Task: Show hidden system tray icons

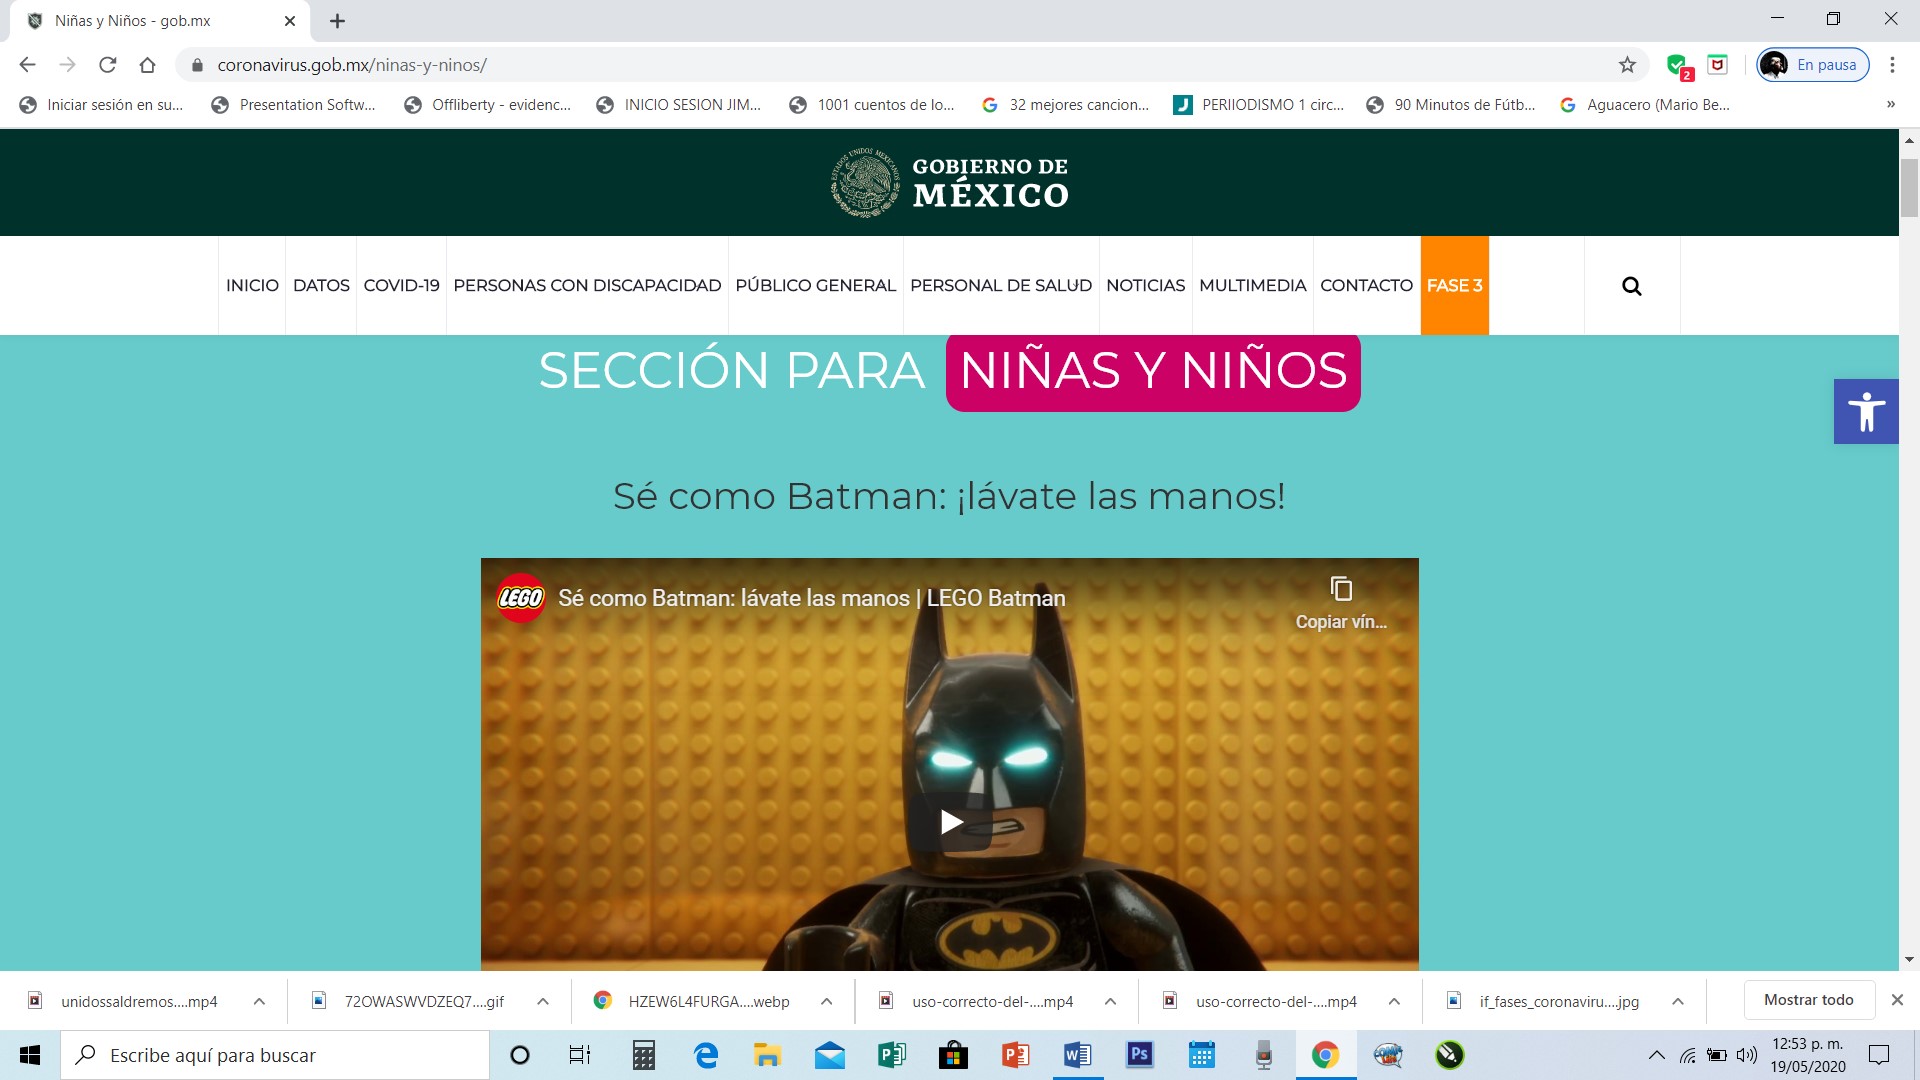Action: pos(1657,1055)
